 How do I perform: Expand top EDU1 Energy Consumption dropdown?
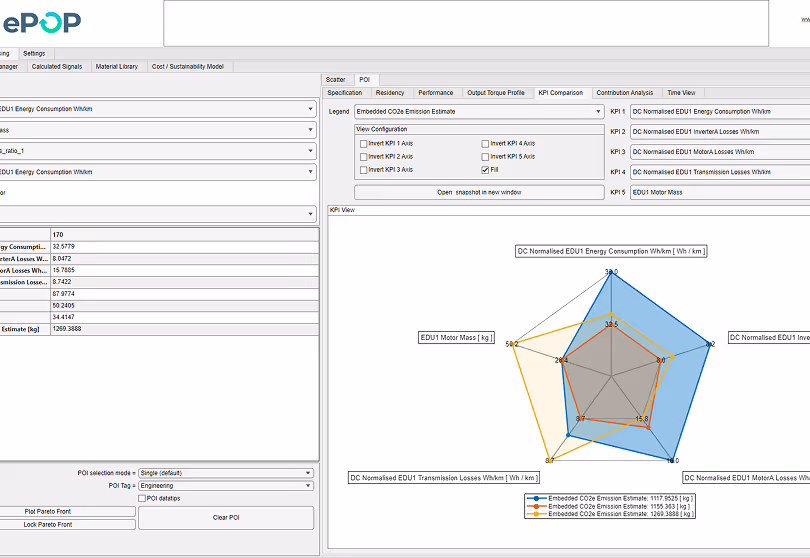[158, 109]
